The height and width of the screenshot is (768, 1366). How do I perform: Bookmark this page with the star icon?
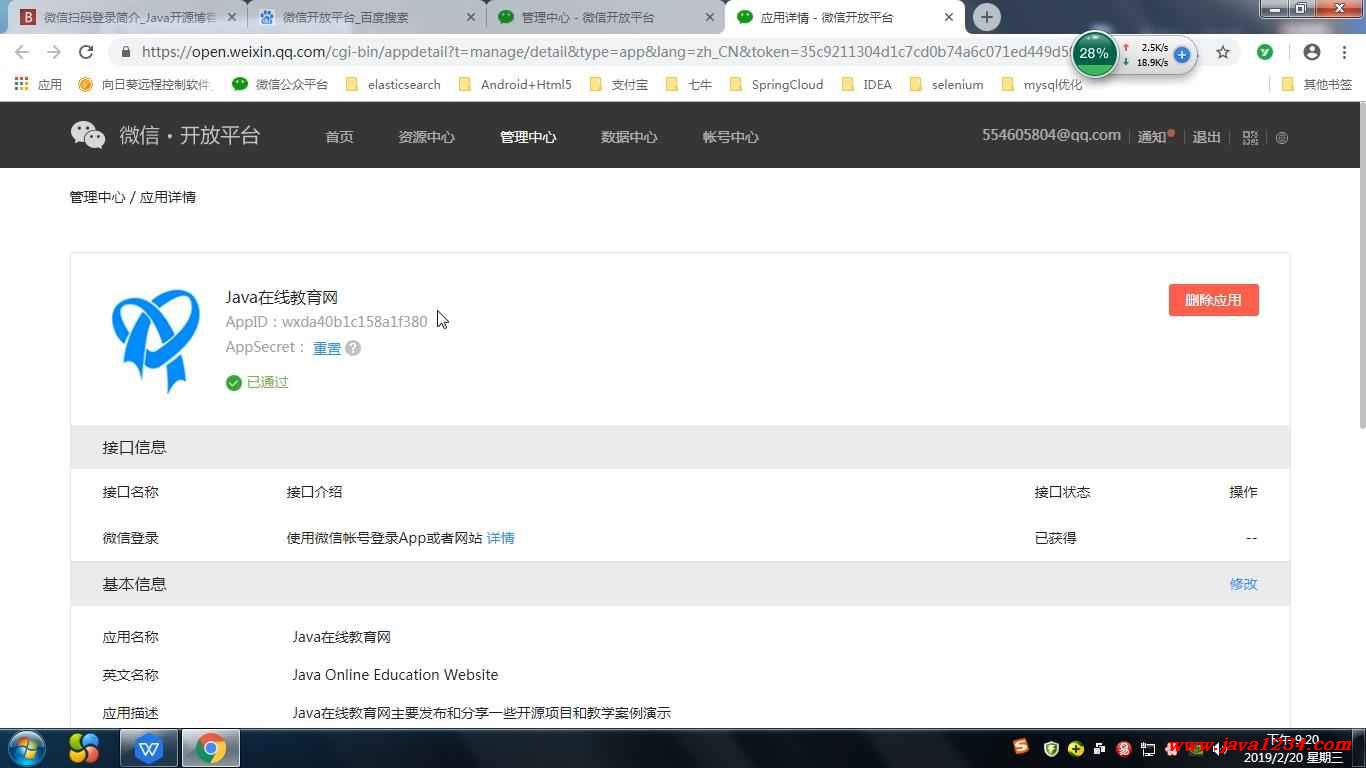tap(1223, 52)
